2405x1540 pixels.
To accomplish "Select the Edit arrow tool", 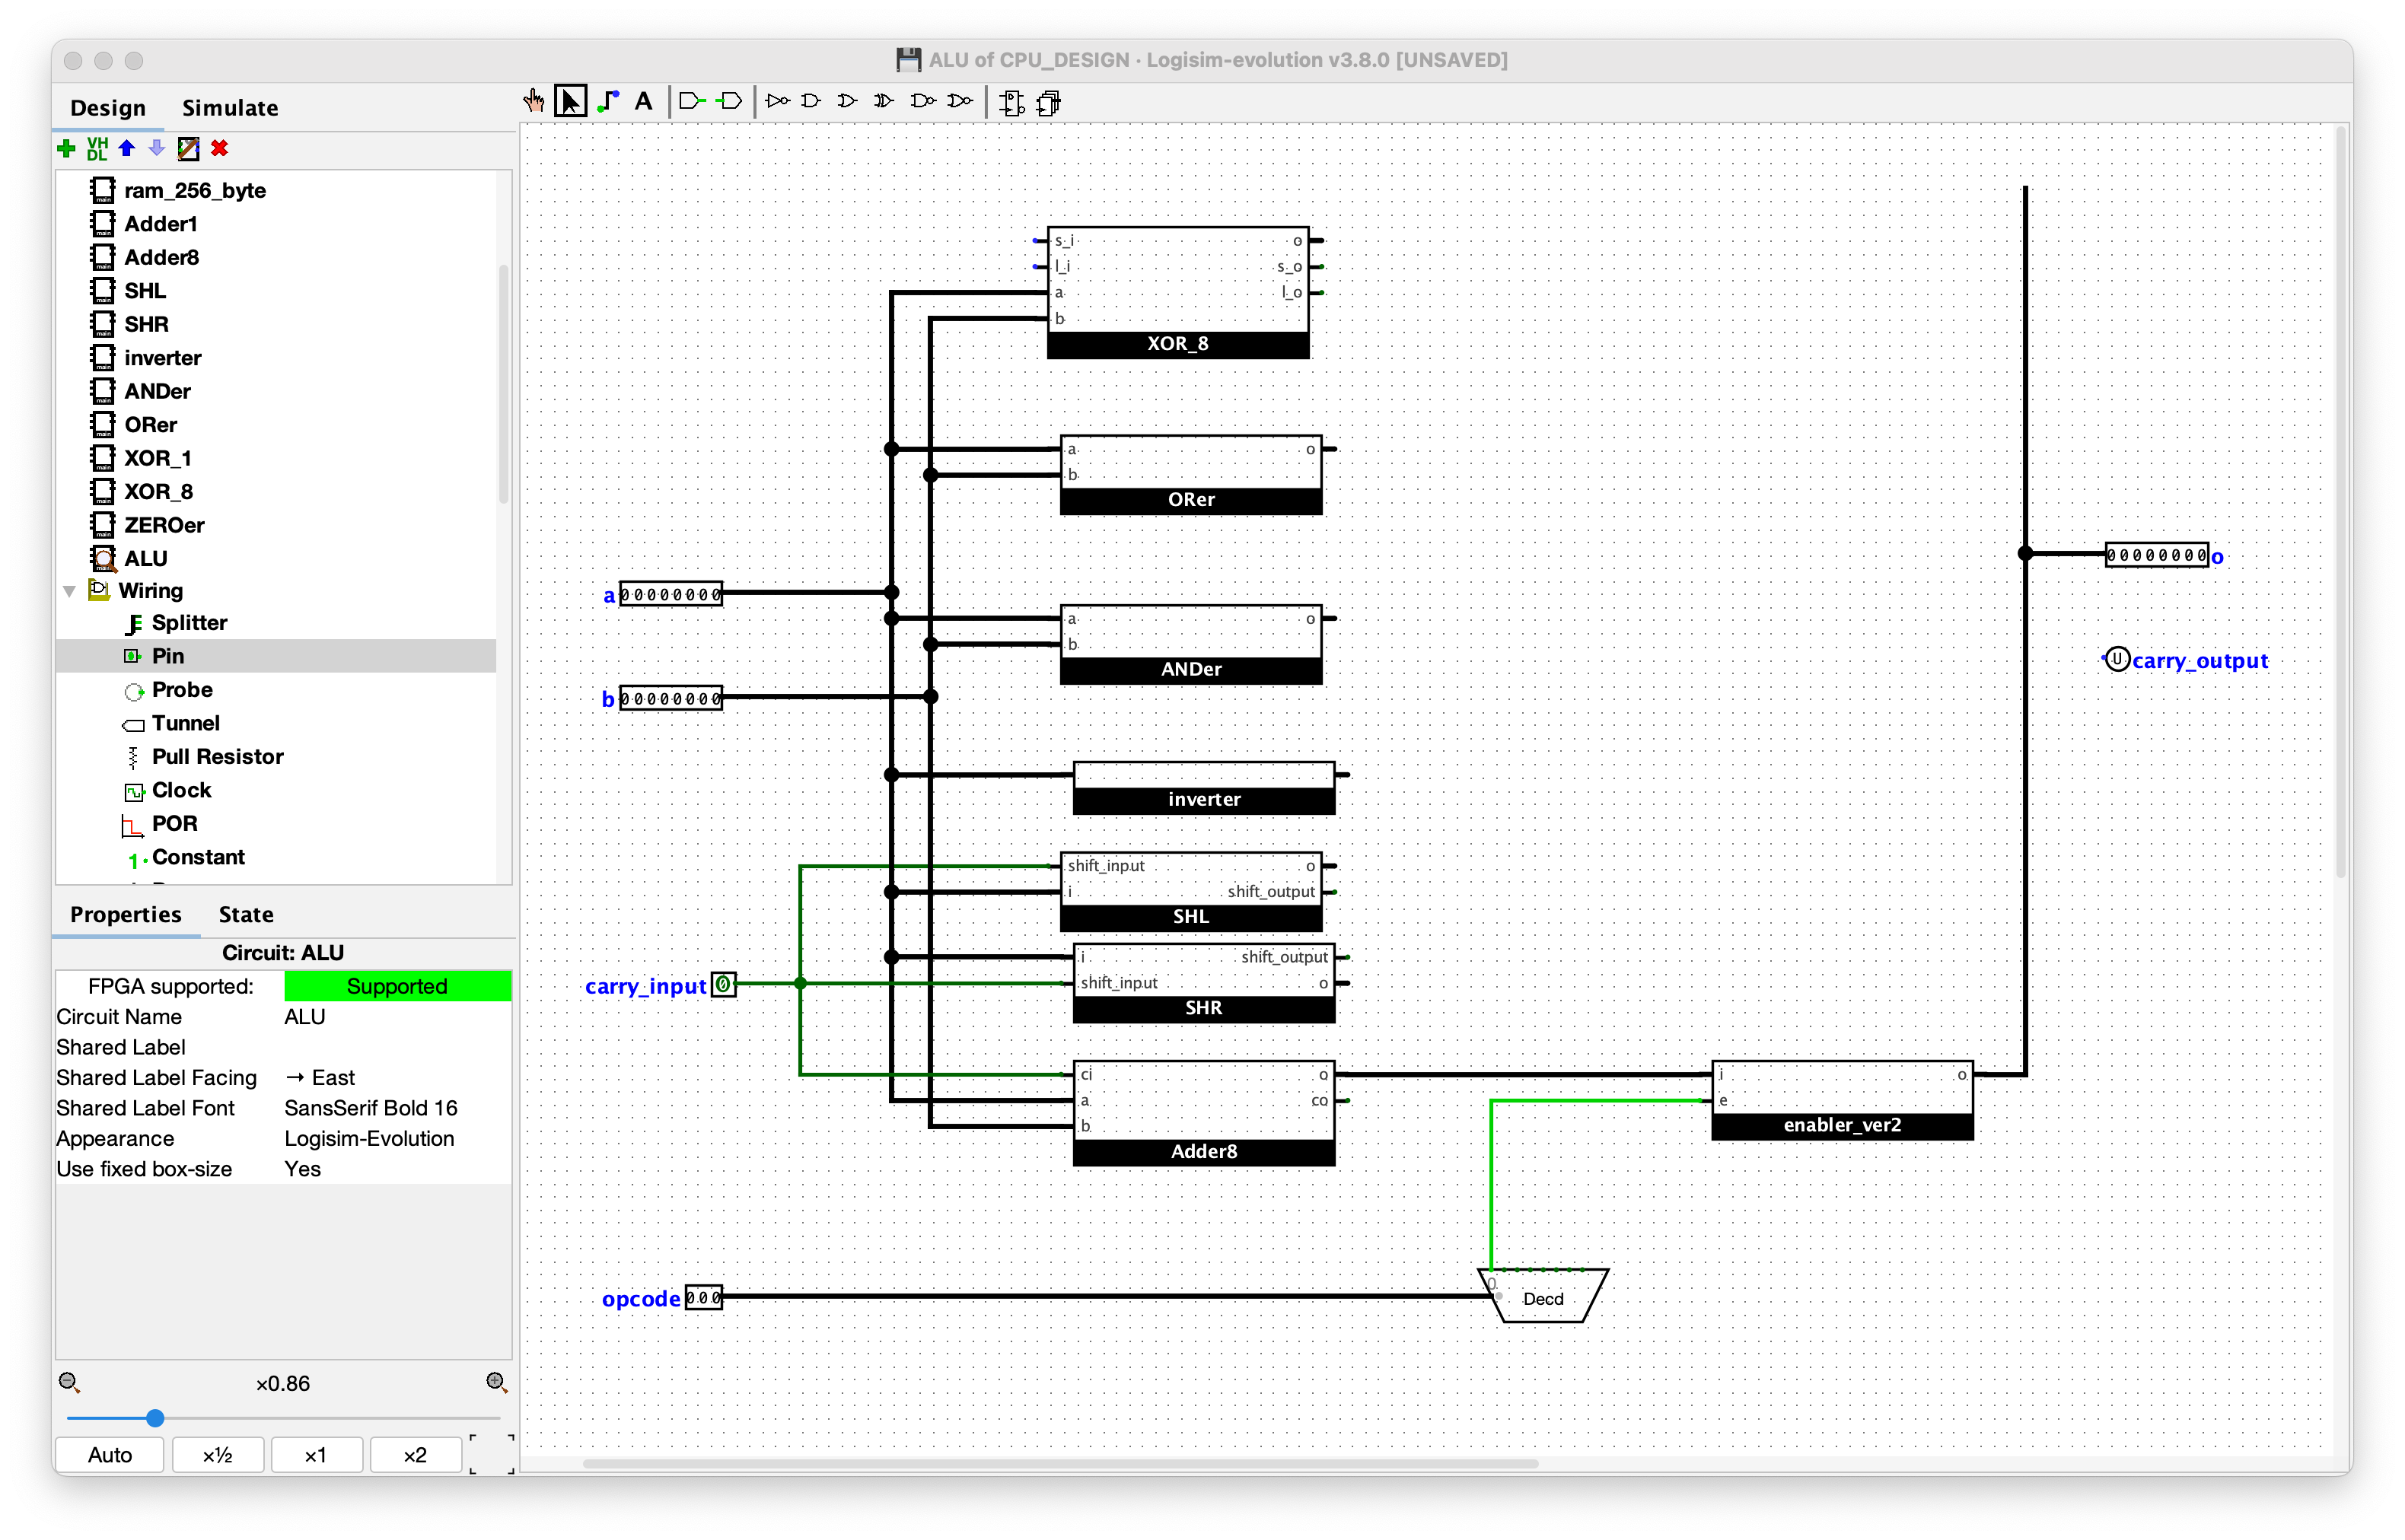I will 571,101.
